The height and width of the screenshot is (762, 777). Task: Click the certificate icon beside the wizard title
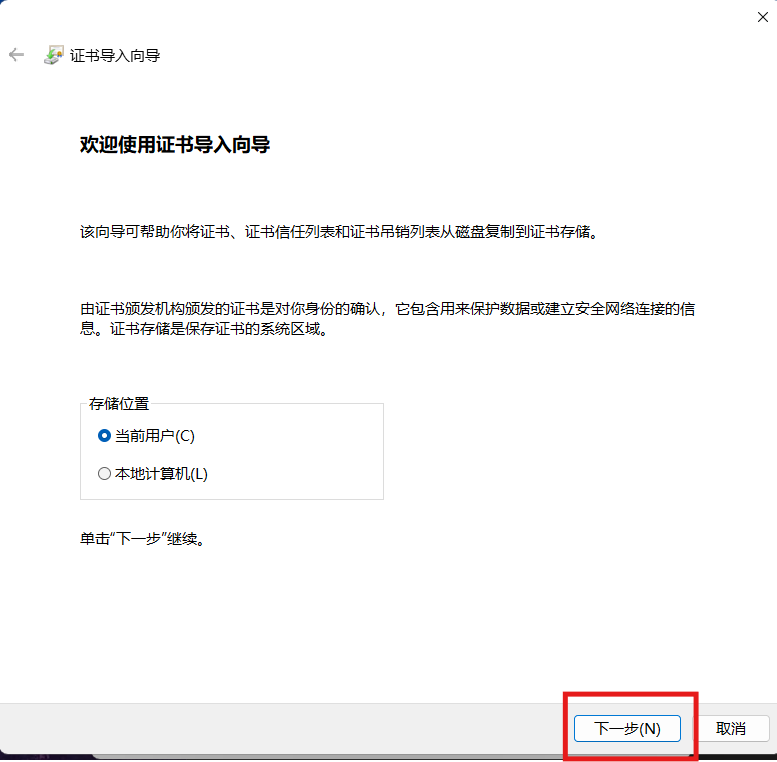pyautogui.click(x=53, y=55)
